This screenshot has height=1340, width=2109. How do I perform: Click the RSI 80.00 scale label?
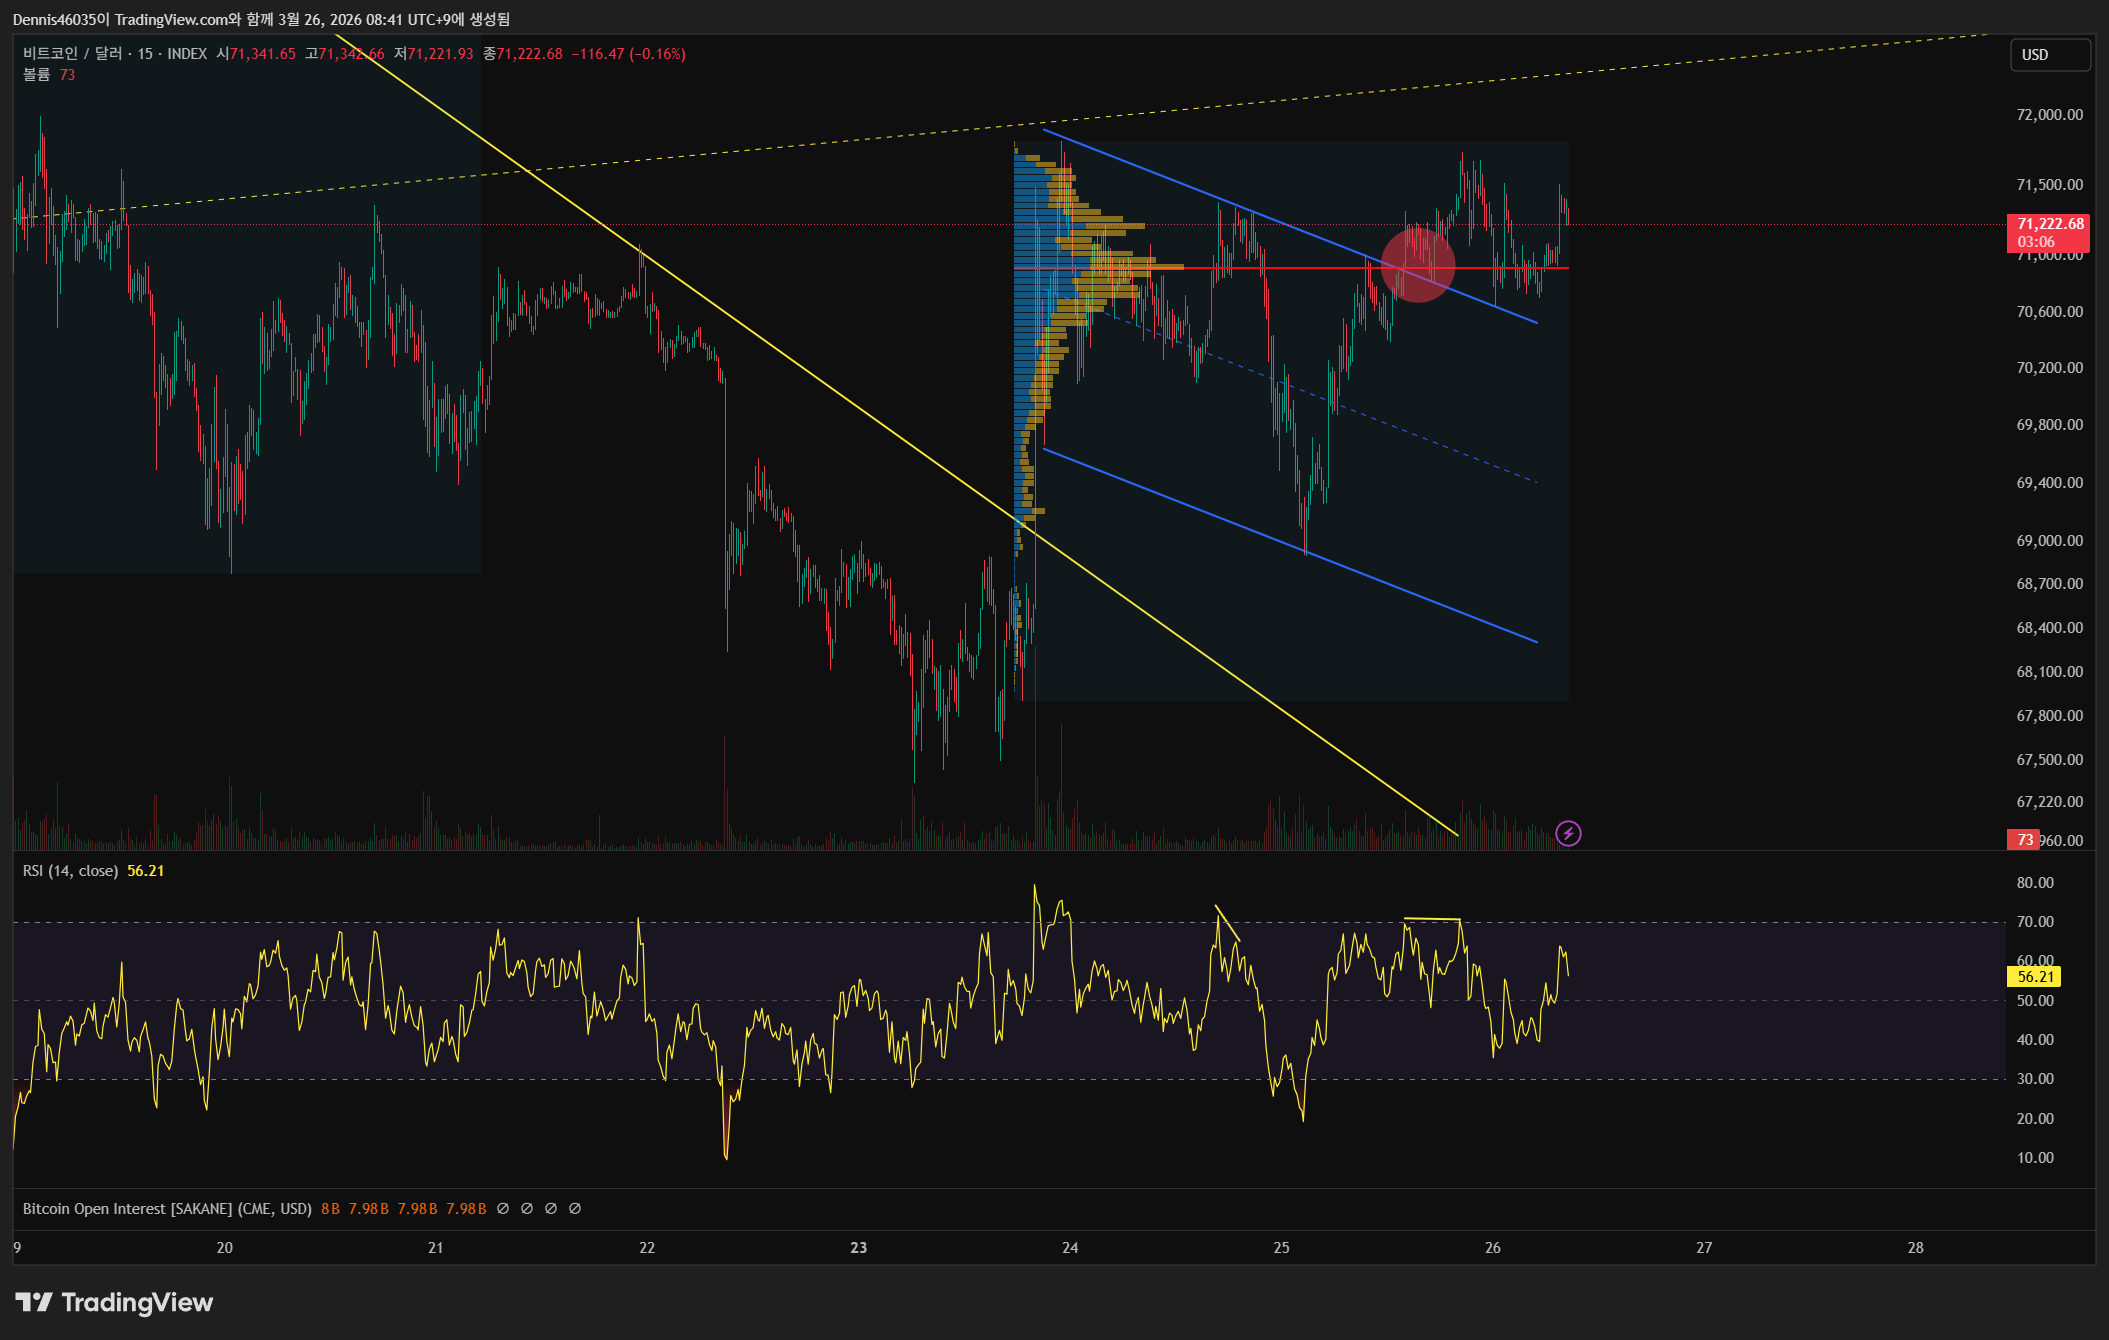pos(2035,883)
